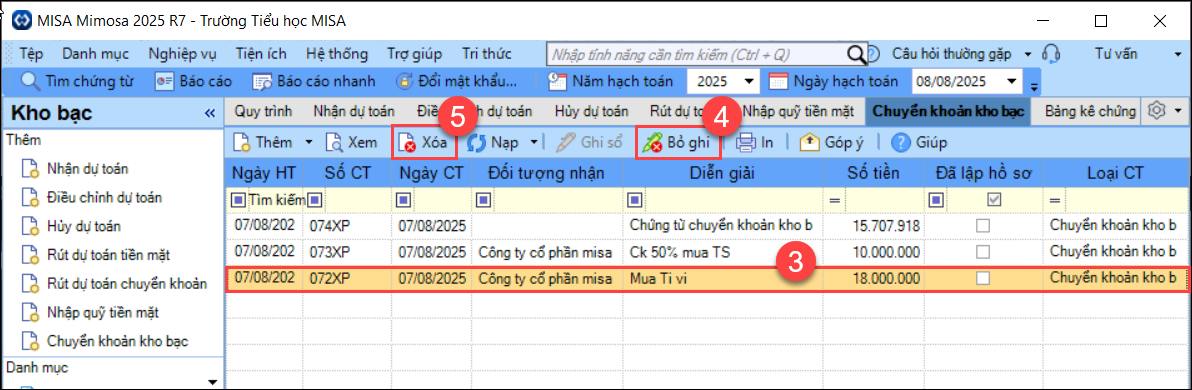Toggle the Đã lập hồ sơ filter checkbox
Viewport: 1192px width, 390px height.
coord(994,199)
